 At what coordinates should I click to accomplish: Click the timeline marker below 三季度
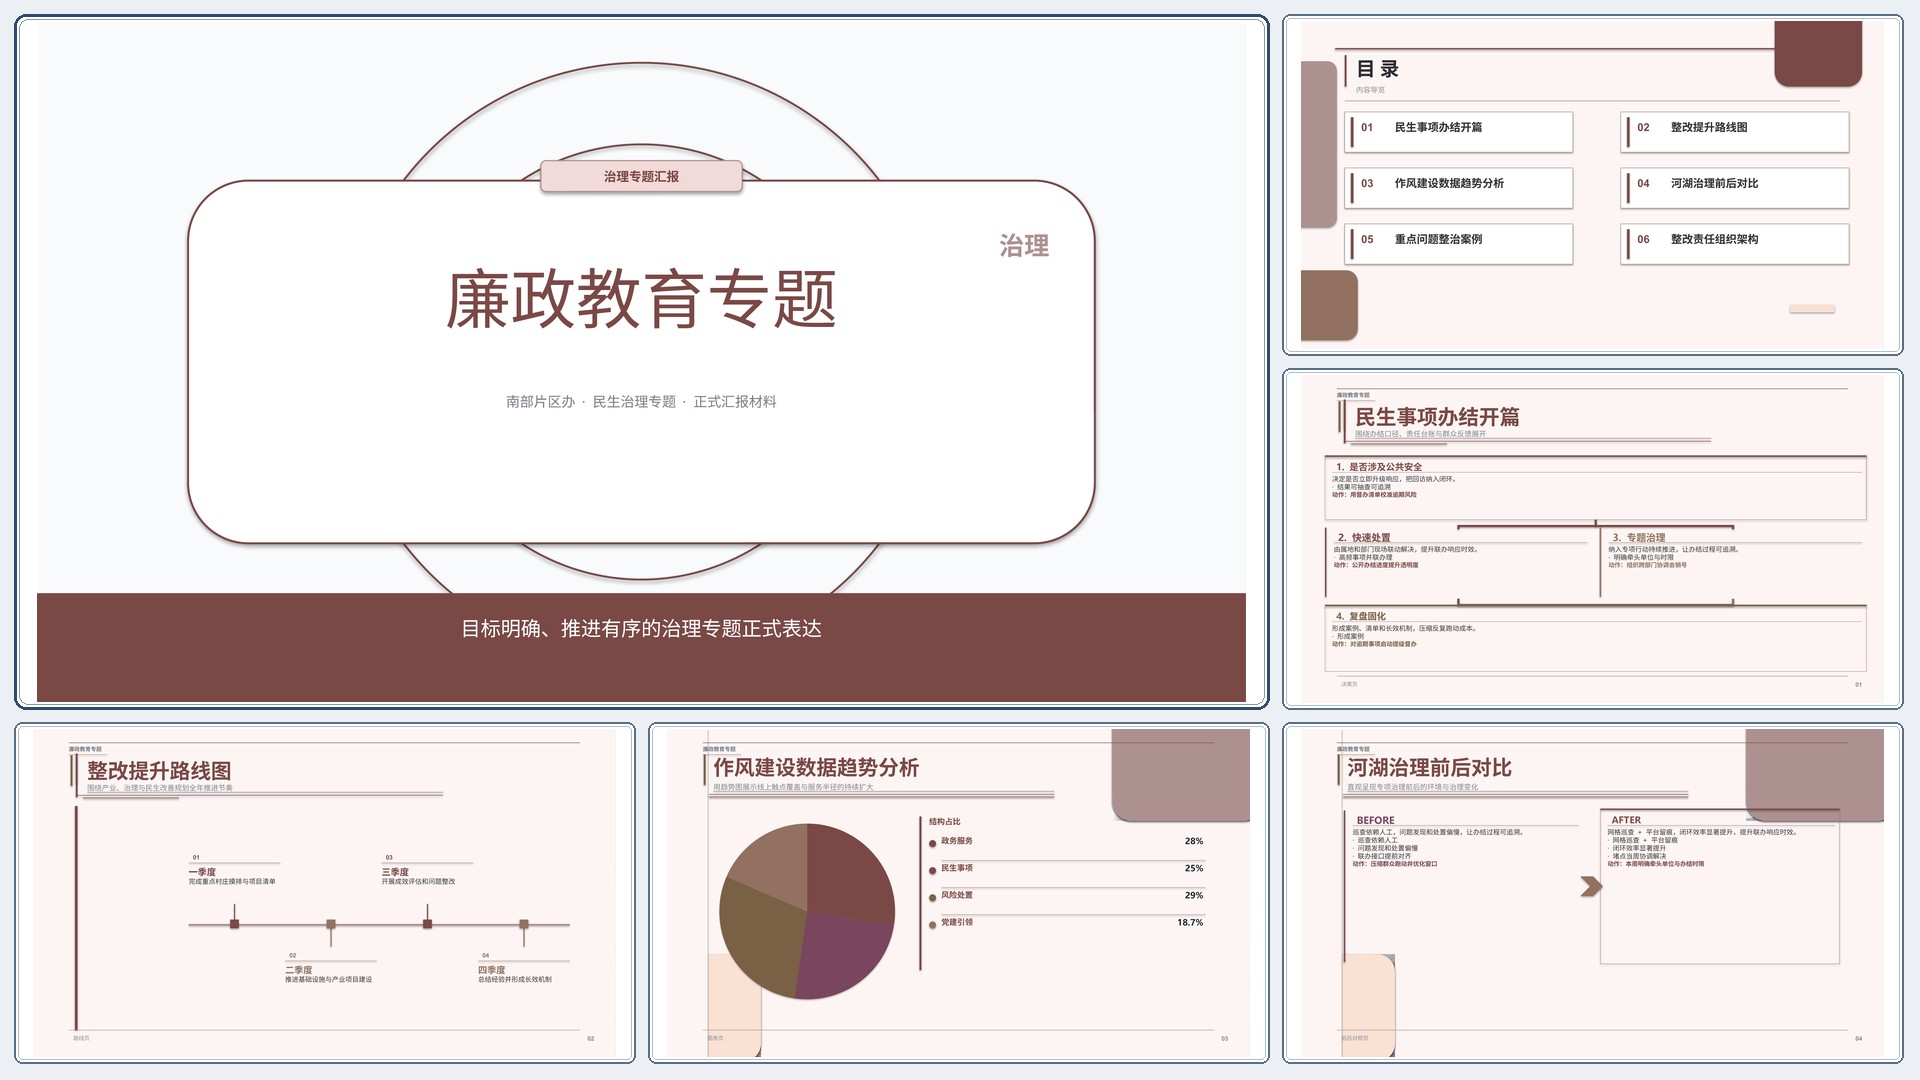(427, 924)
